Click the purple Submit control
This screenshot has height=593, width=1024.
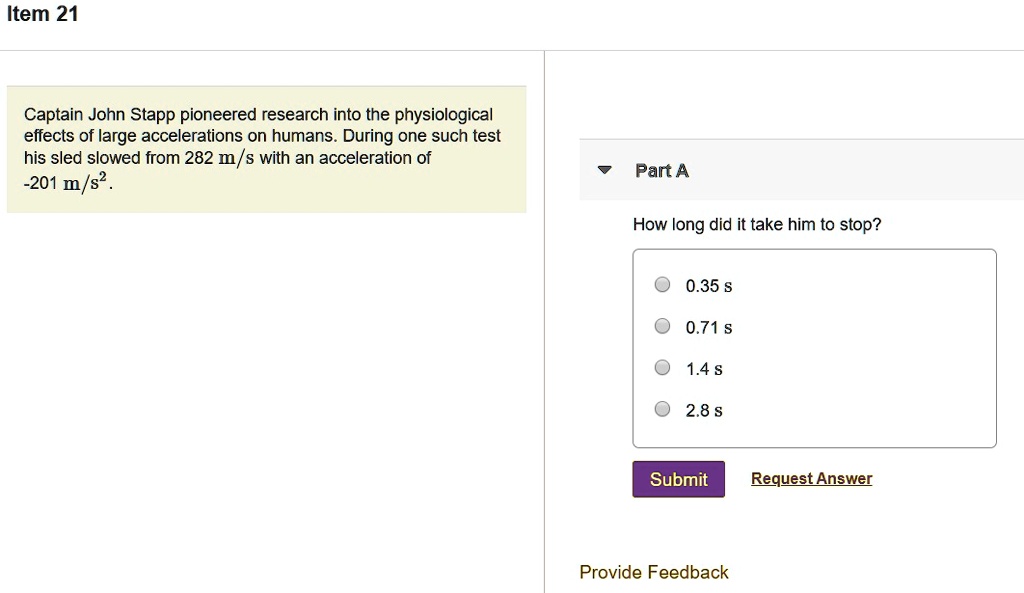(678, 479)
